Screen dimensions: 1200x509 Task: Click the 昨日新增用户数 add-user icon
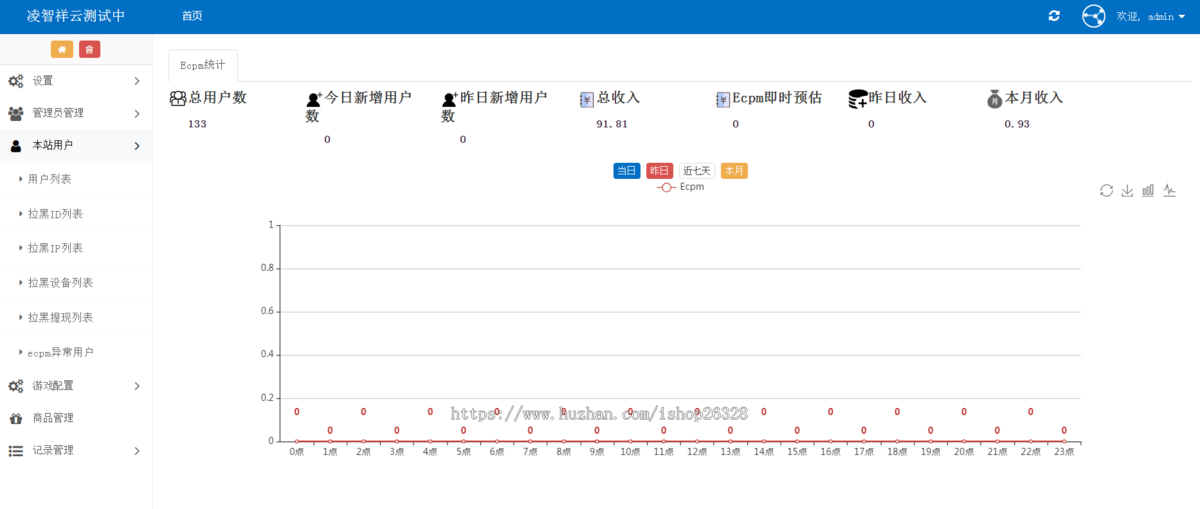[450, 99]
